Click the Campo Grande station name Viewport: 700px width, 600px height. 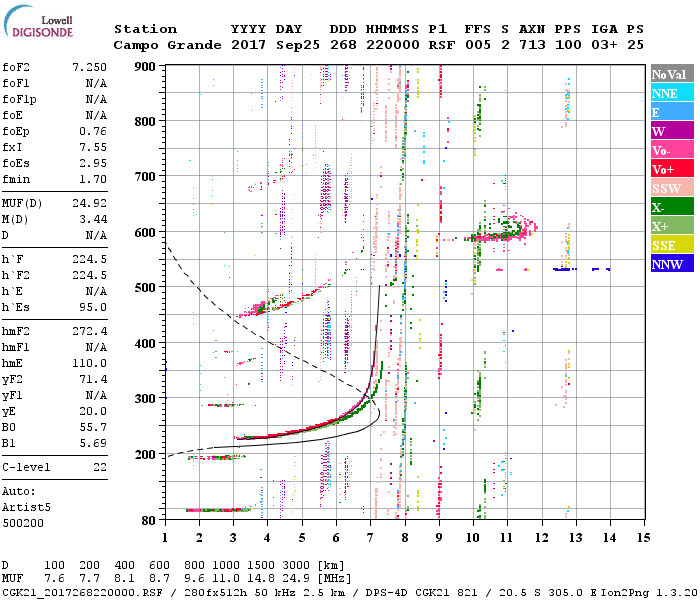point(160,45)
